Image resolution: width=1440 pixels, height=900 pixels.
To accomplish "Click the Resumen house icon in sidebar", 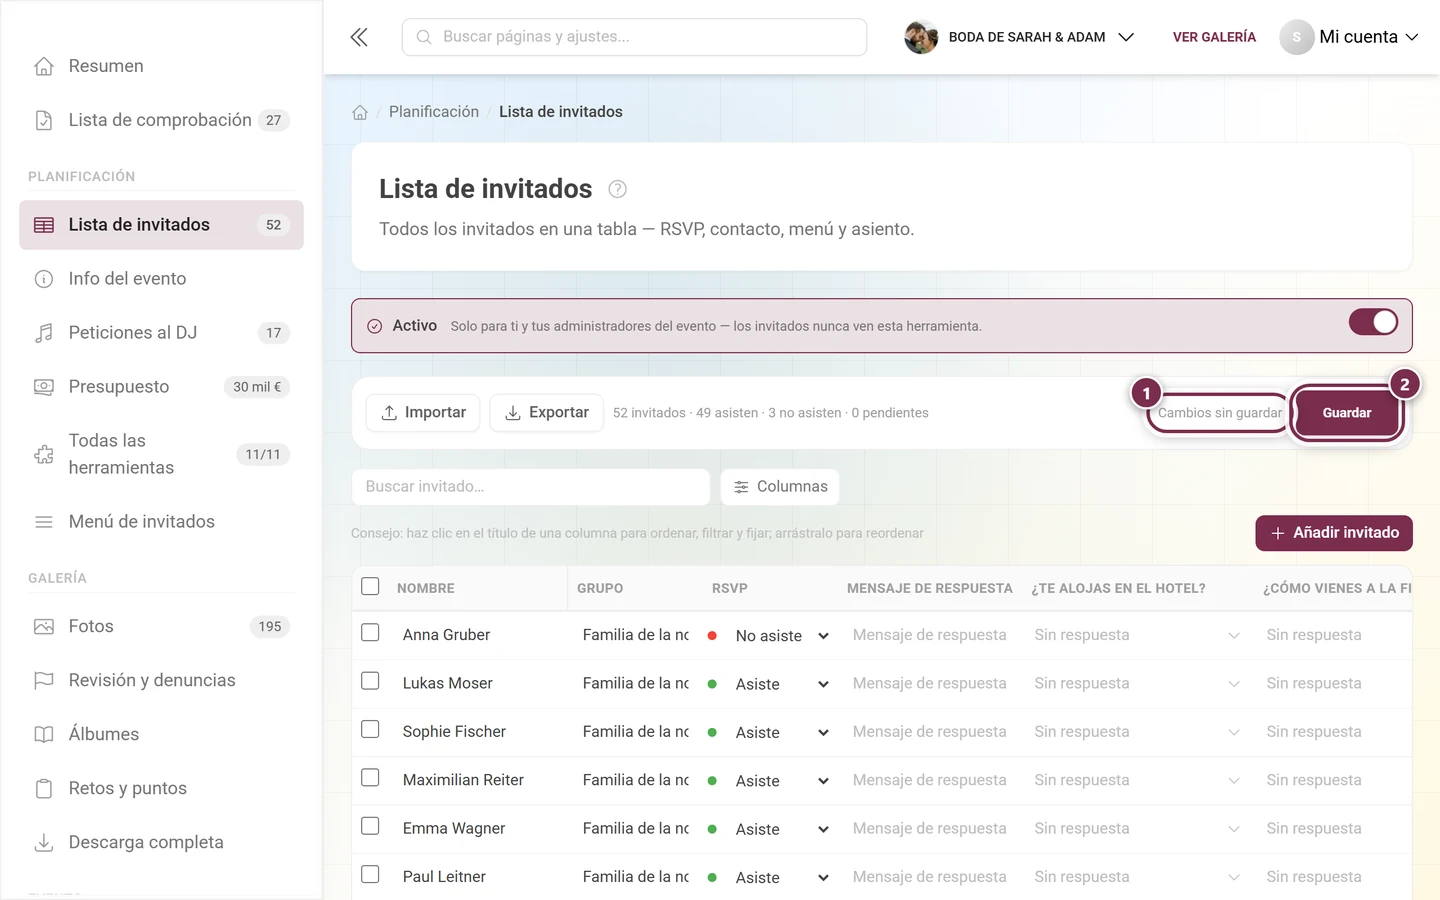I will [44, 66].
